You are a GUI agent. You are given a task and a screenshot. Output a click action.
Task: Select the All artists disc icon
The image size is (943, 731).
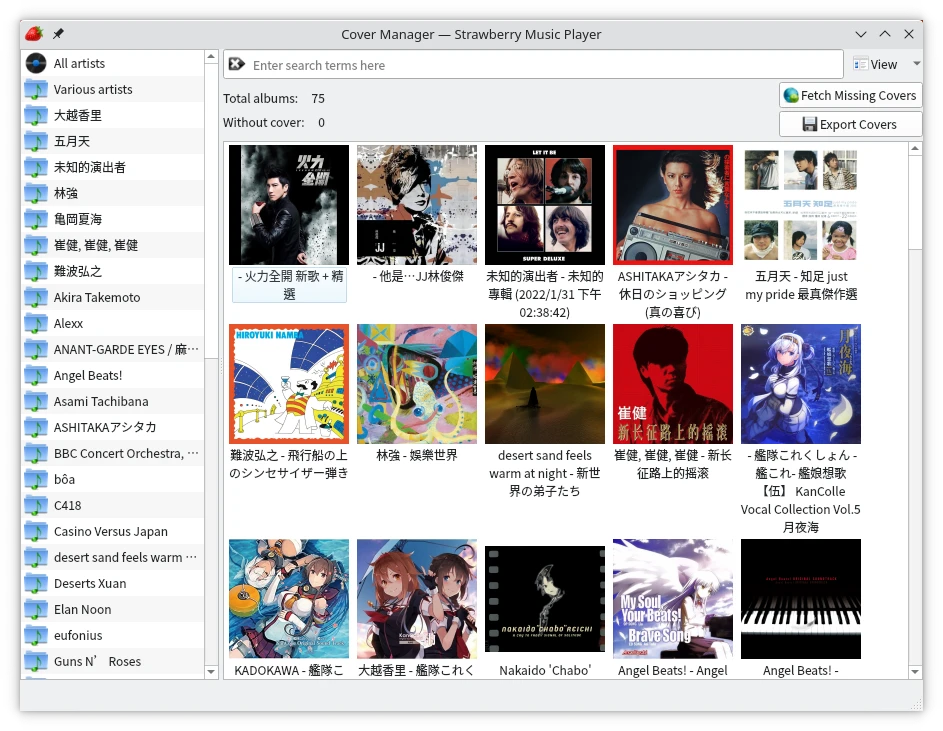tap(36, 63)
